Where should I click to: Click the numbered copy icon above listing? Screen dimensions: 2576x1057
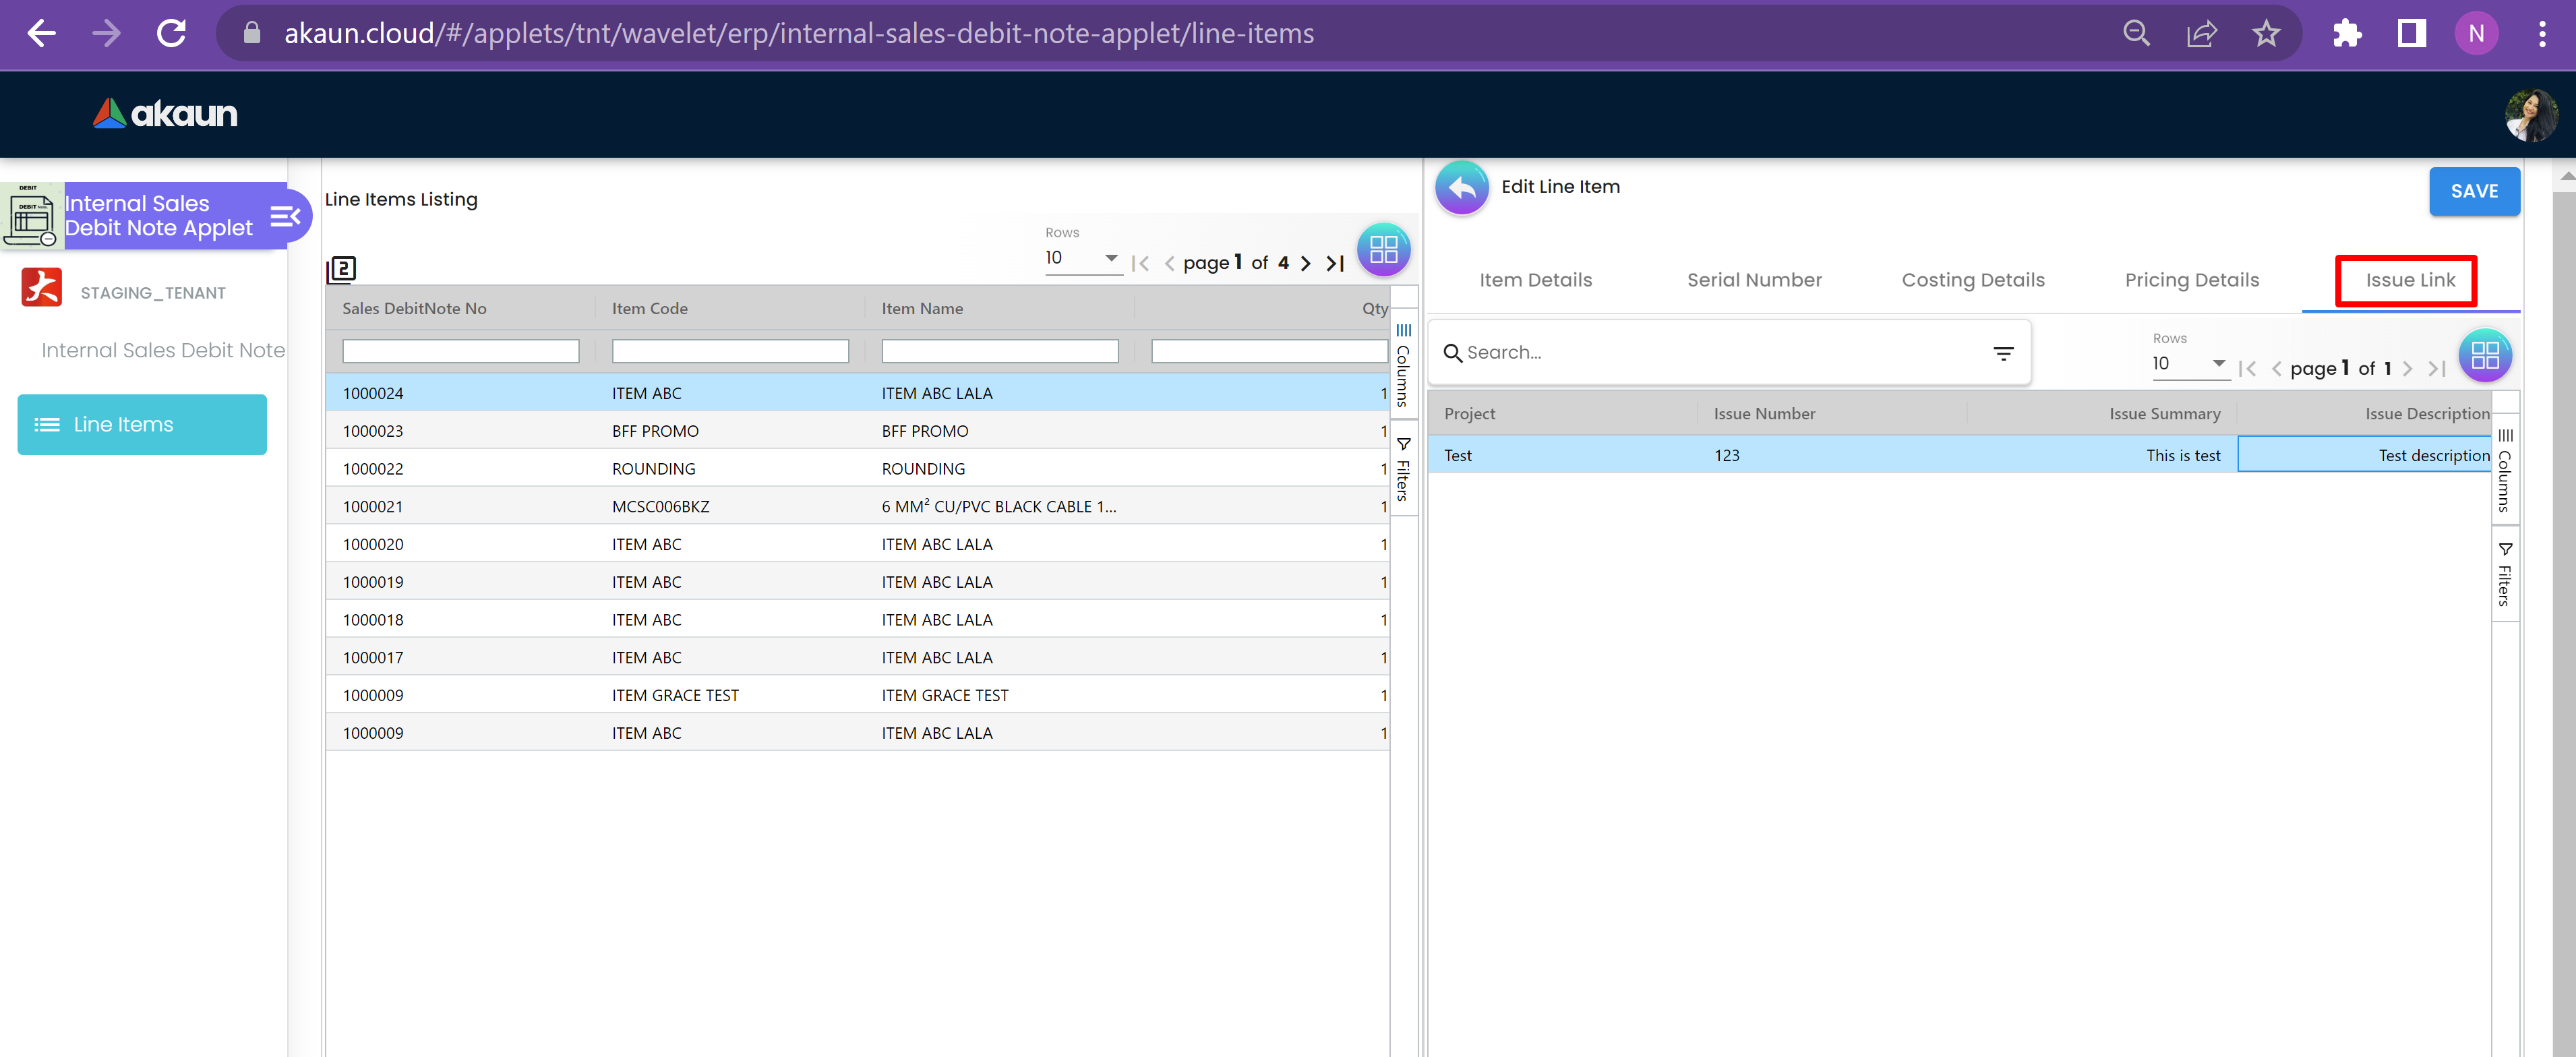[342, 269]
